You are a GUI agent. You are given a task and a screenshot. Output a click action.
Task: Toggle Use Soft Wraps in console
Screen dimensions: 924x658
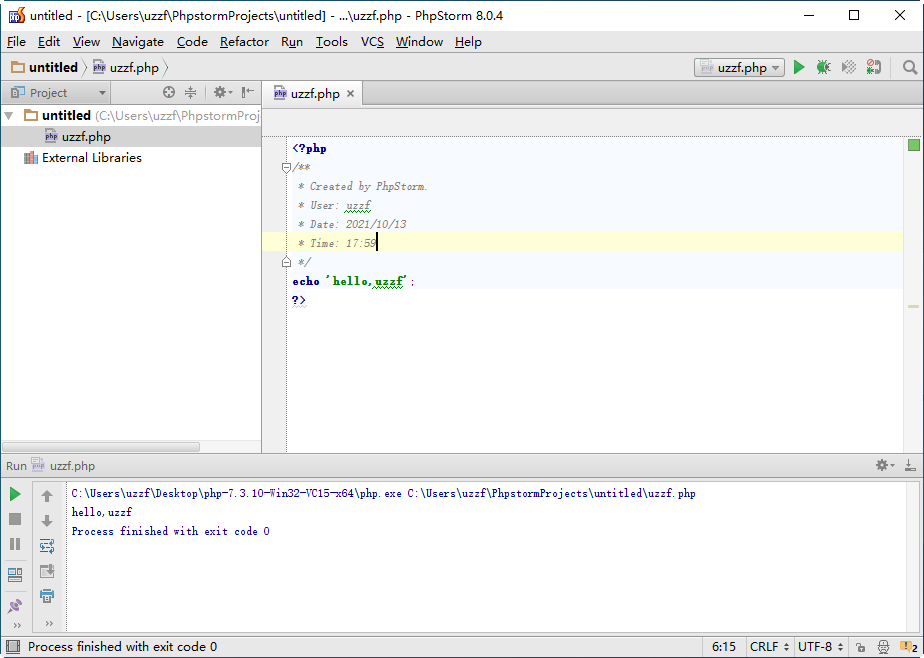pyautogui.click(x=47, y=546)
